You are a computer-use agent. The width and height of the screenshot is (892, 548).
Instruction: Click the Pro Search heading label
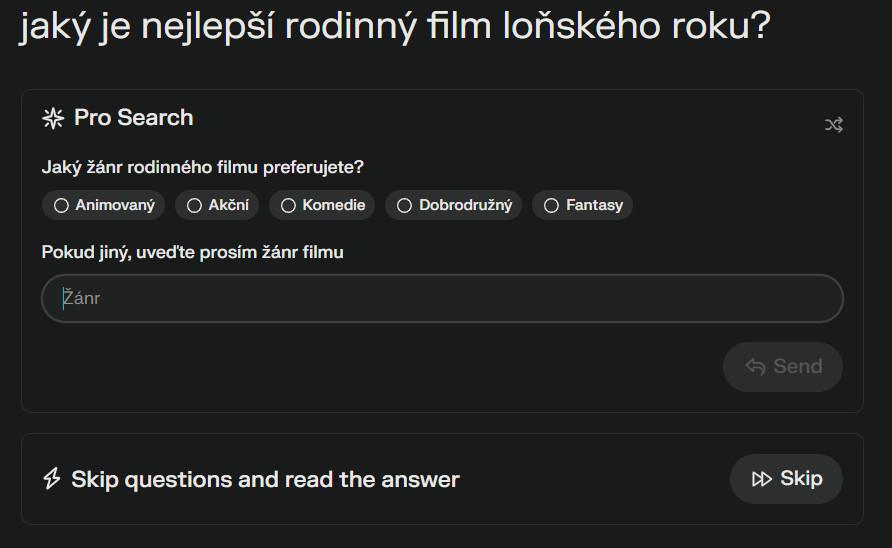(134, 118)
